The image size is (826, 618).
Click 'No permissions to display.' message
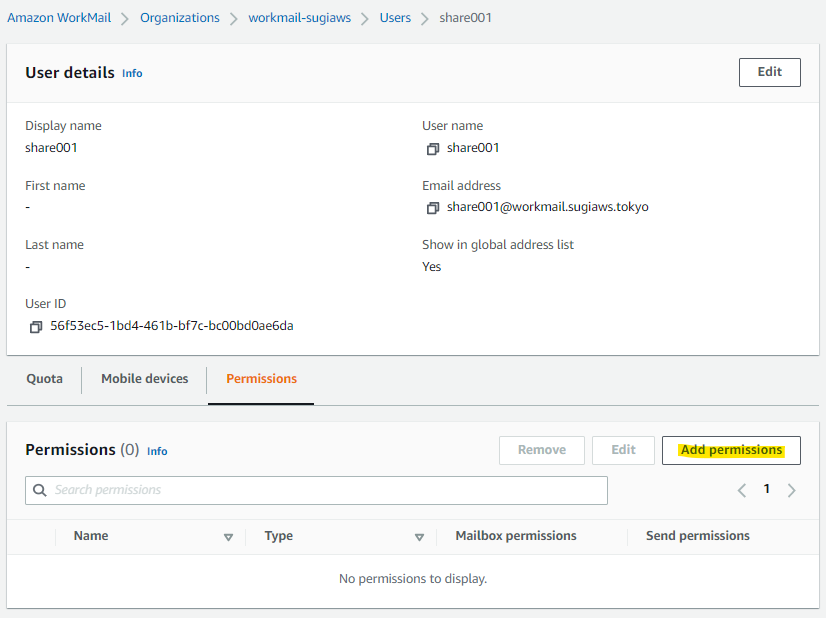point(413,579)
